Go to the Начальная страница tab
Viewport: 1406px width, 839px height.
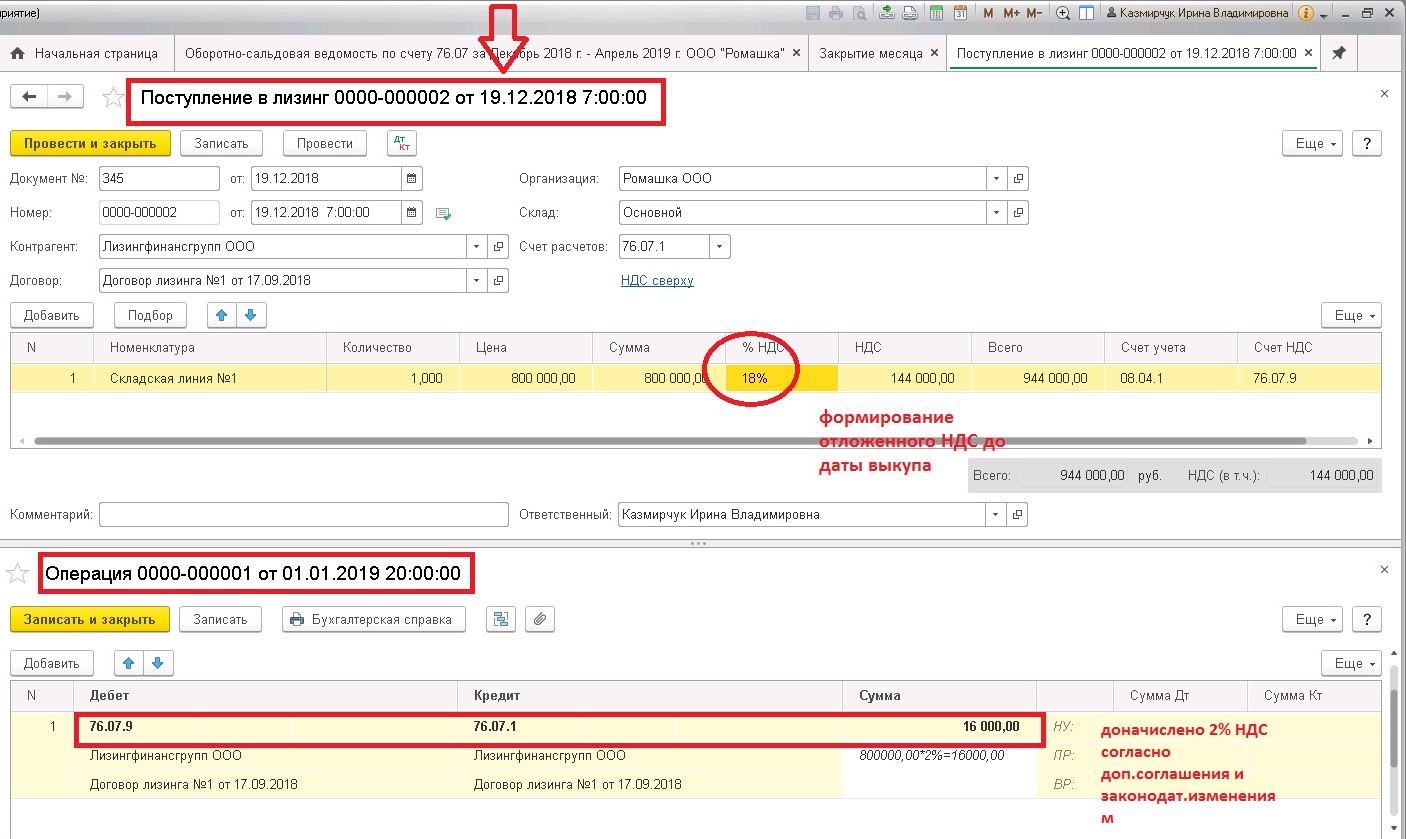87,53
